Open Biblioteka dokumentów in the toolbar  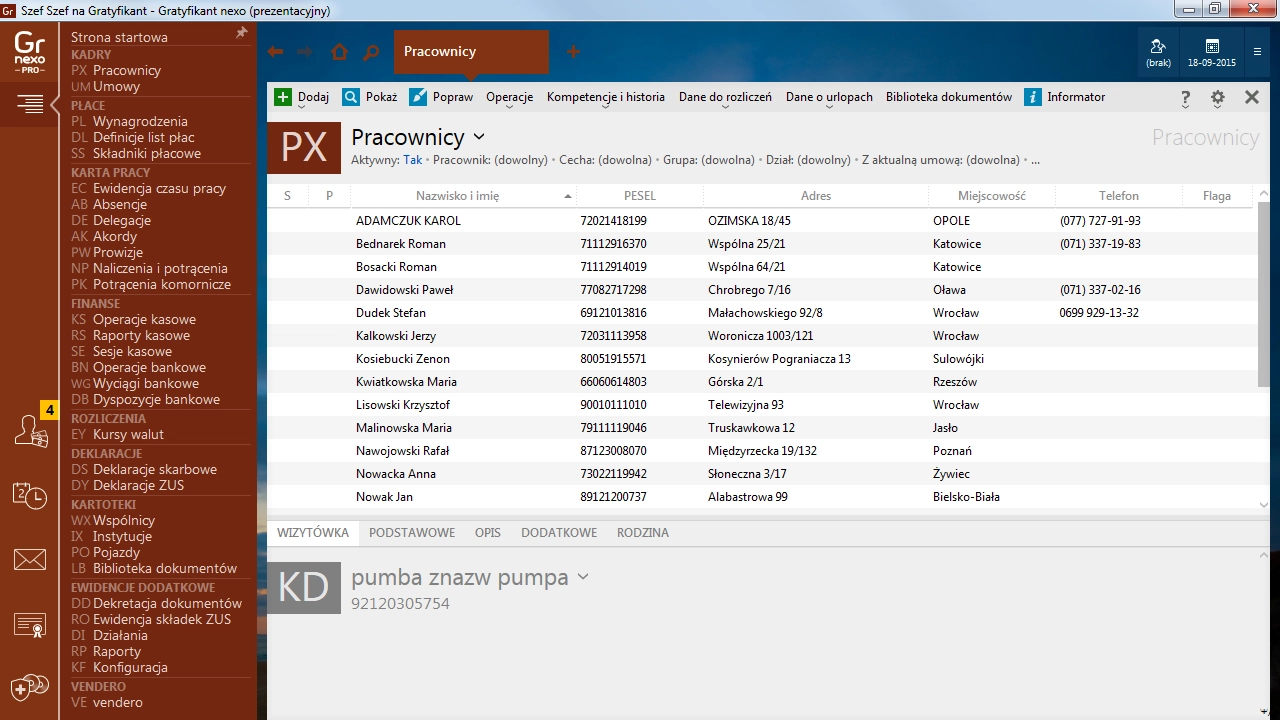tap(948, 97)
